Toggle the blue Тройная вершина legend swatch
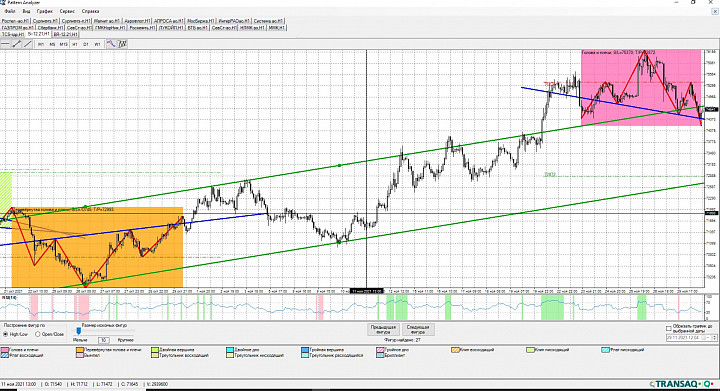This screenshot has width=720, height=391. click(305, 350)
